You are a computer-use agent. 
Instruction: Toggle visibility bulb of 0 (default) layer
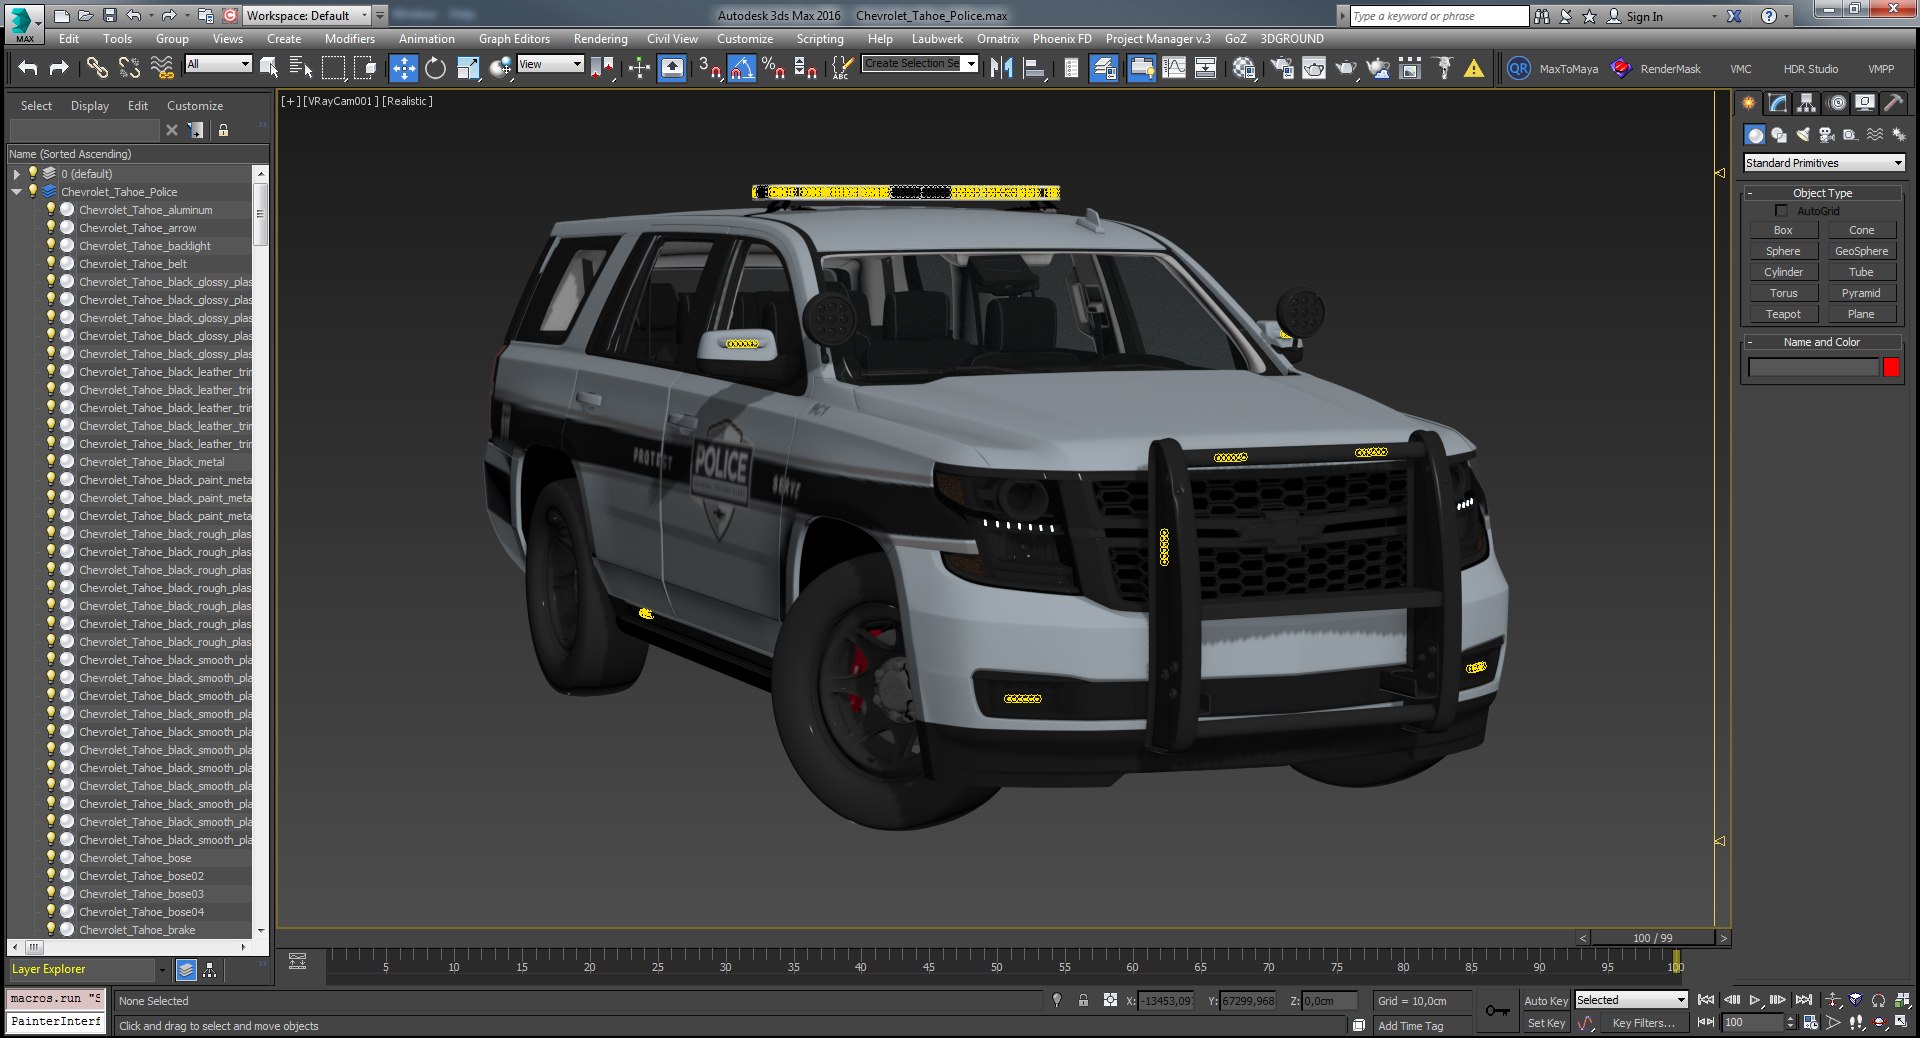(x=33, y=174)
